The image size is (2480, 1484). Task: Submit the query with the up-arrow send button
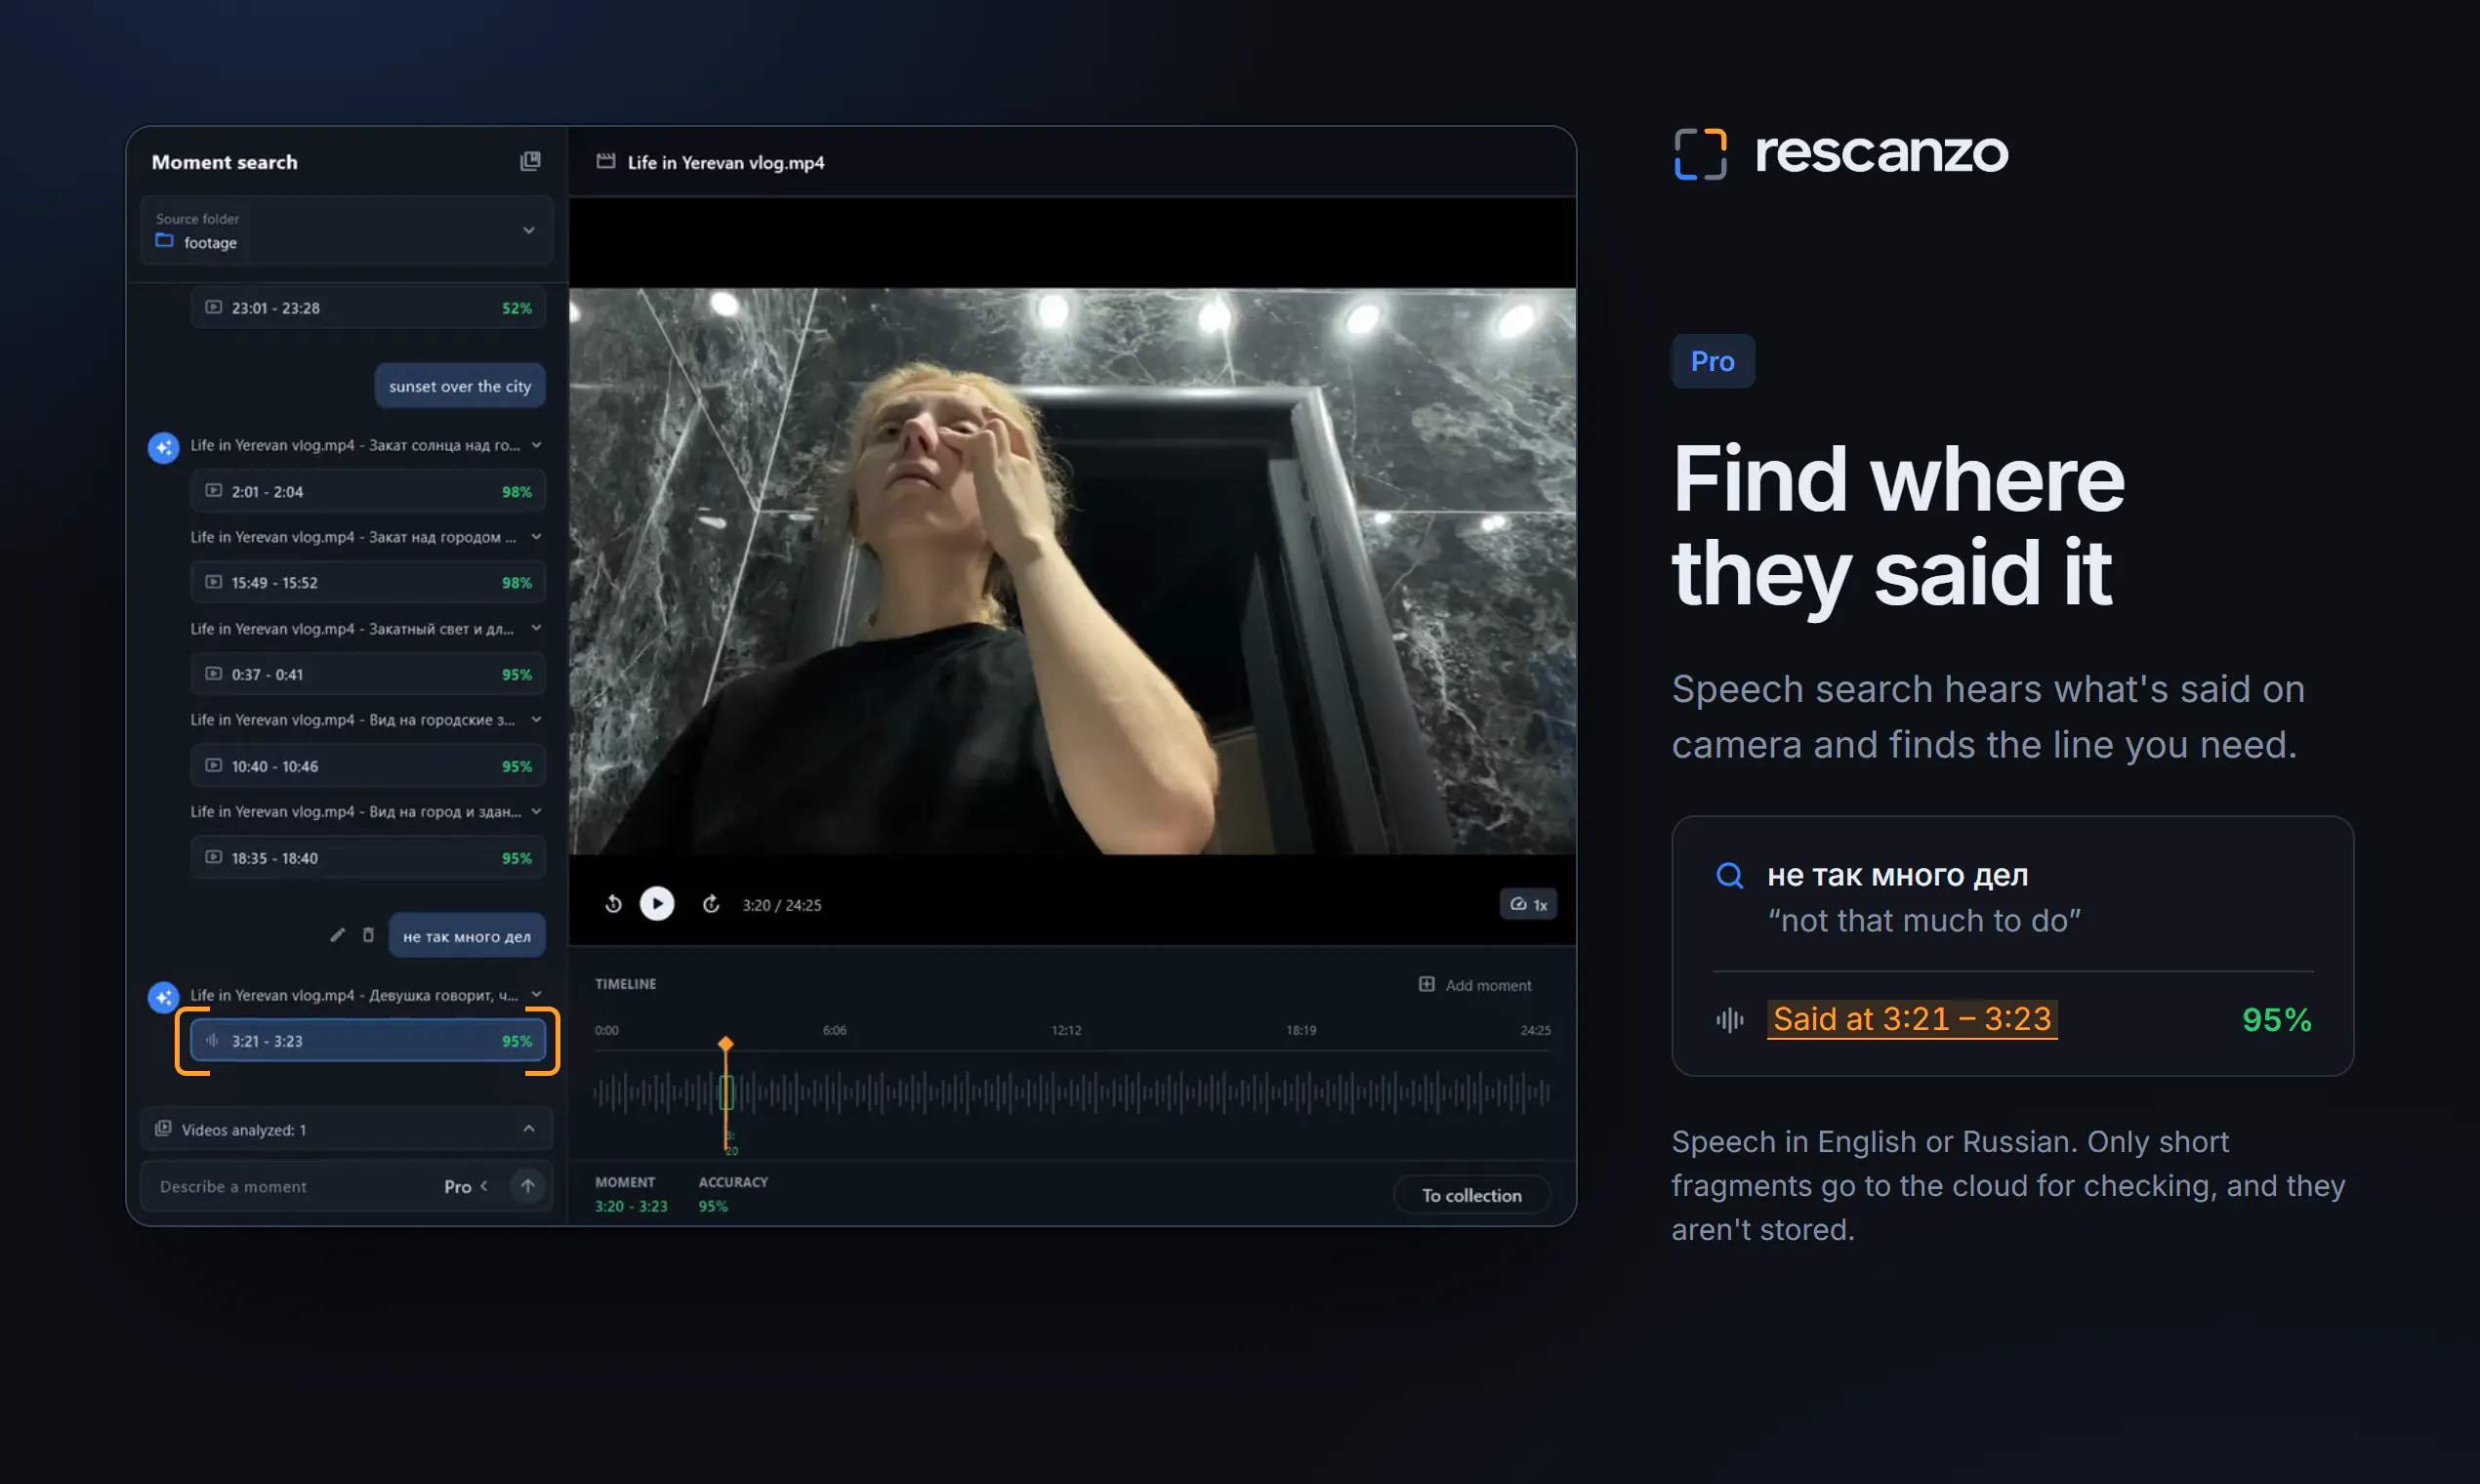(x=528, y=1187)
